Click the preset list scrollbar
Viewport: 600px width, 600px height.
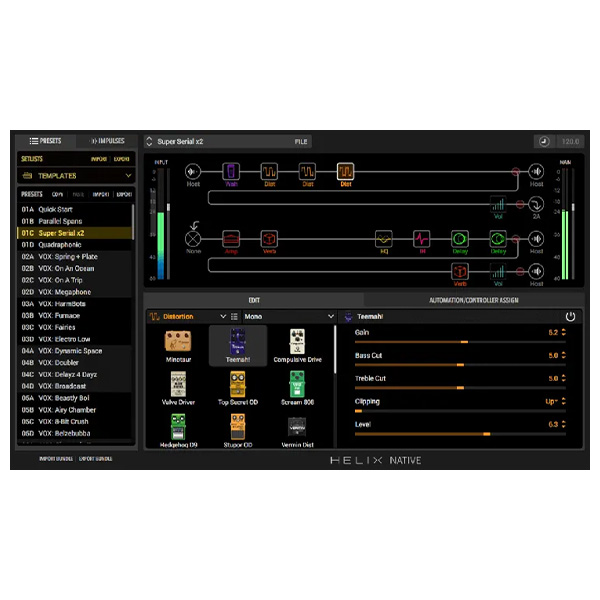tap(133, 222)
